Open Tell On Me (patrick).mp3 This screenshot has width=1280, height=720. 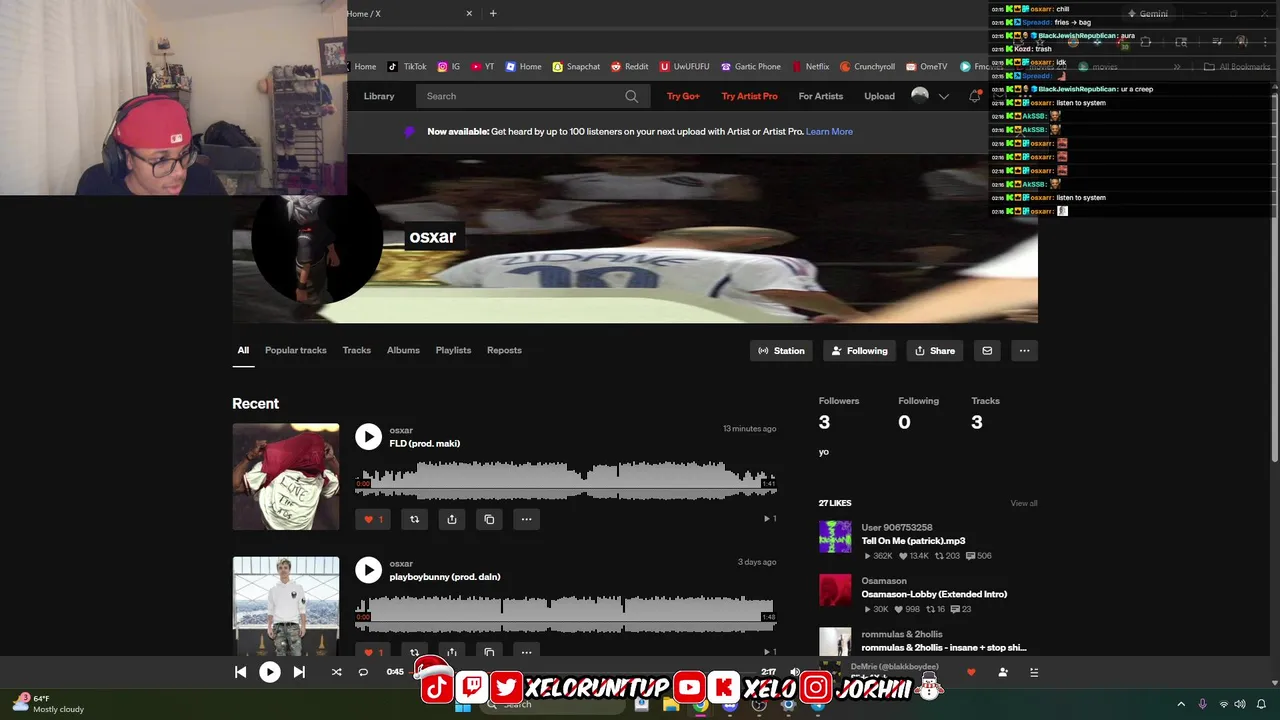(x=913, y=541)
